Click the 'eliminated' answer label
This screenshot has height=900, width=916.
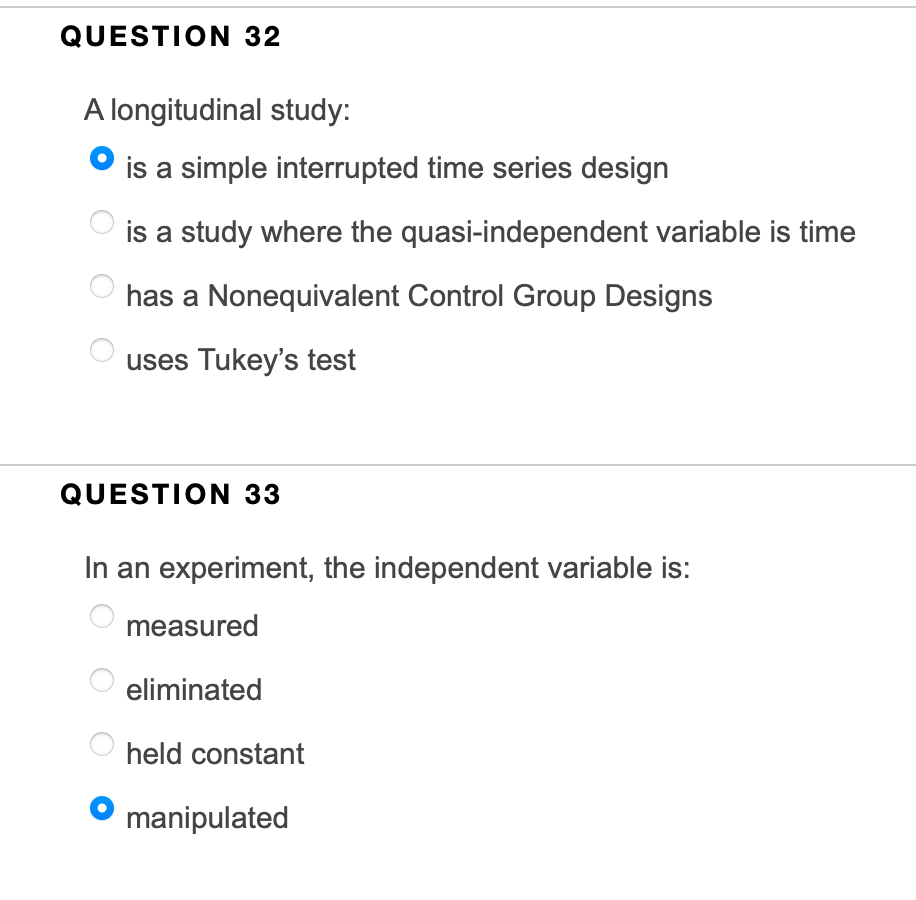coord(194,690)
